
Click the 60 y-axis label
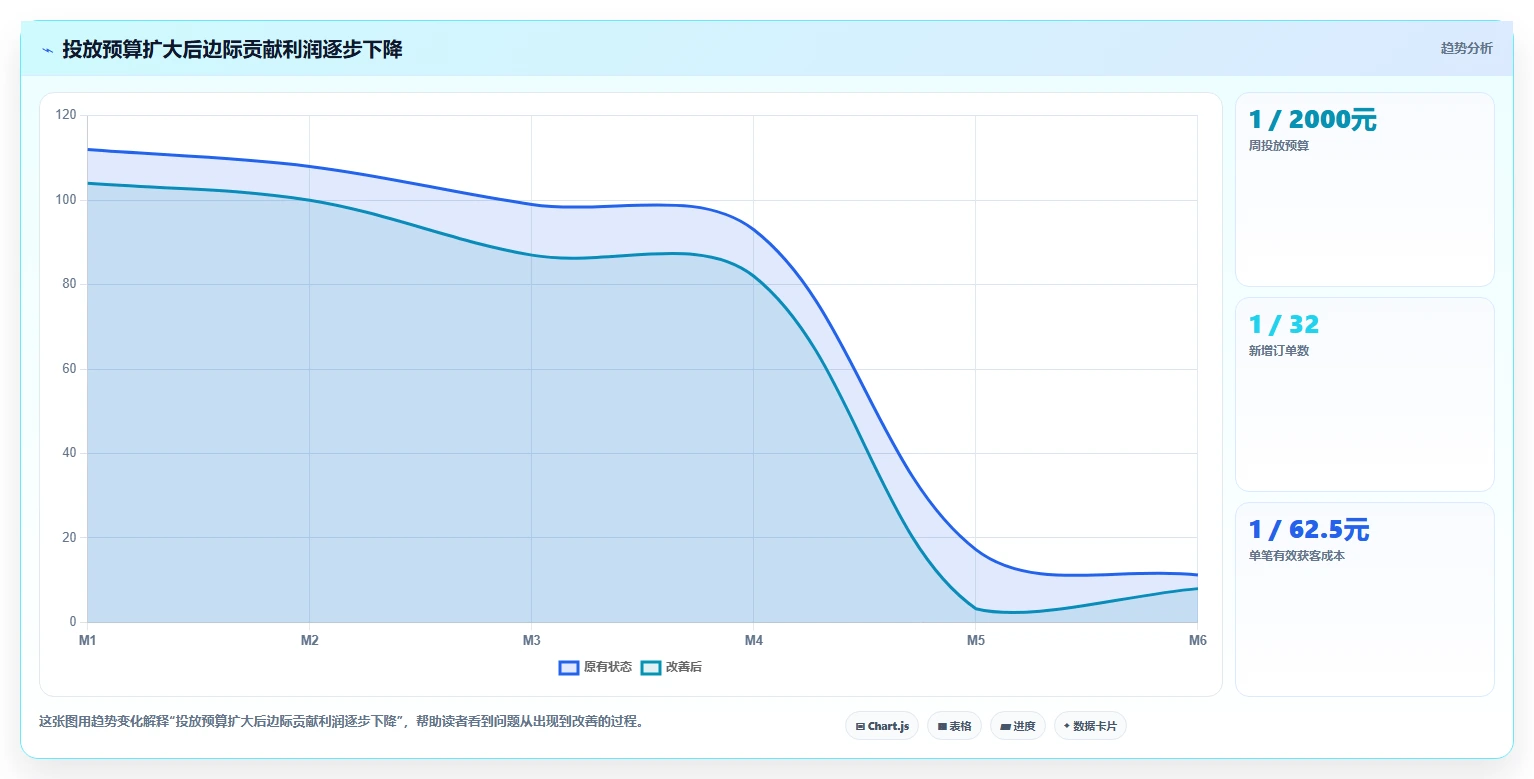click(69, 369)
